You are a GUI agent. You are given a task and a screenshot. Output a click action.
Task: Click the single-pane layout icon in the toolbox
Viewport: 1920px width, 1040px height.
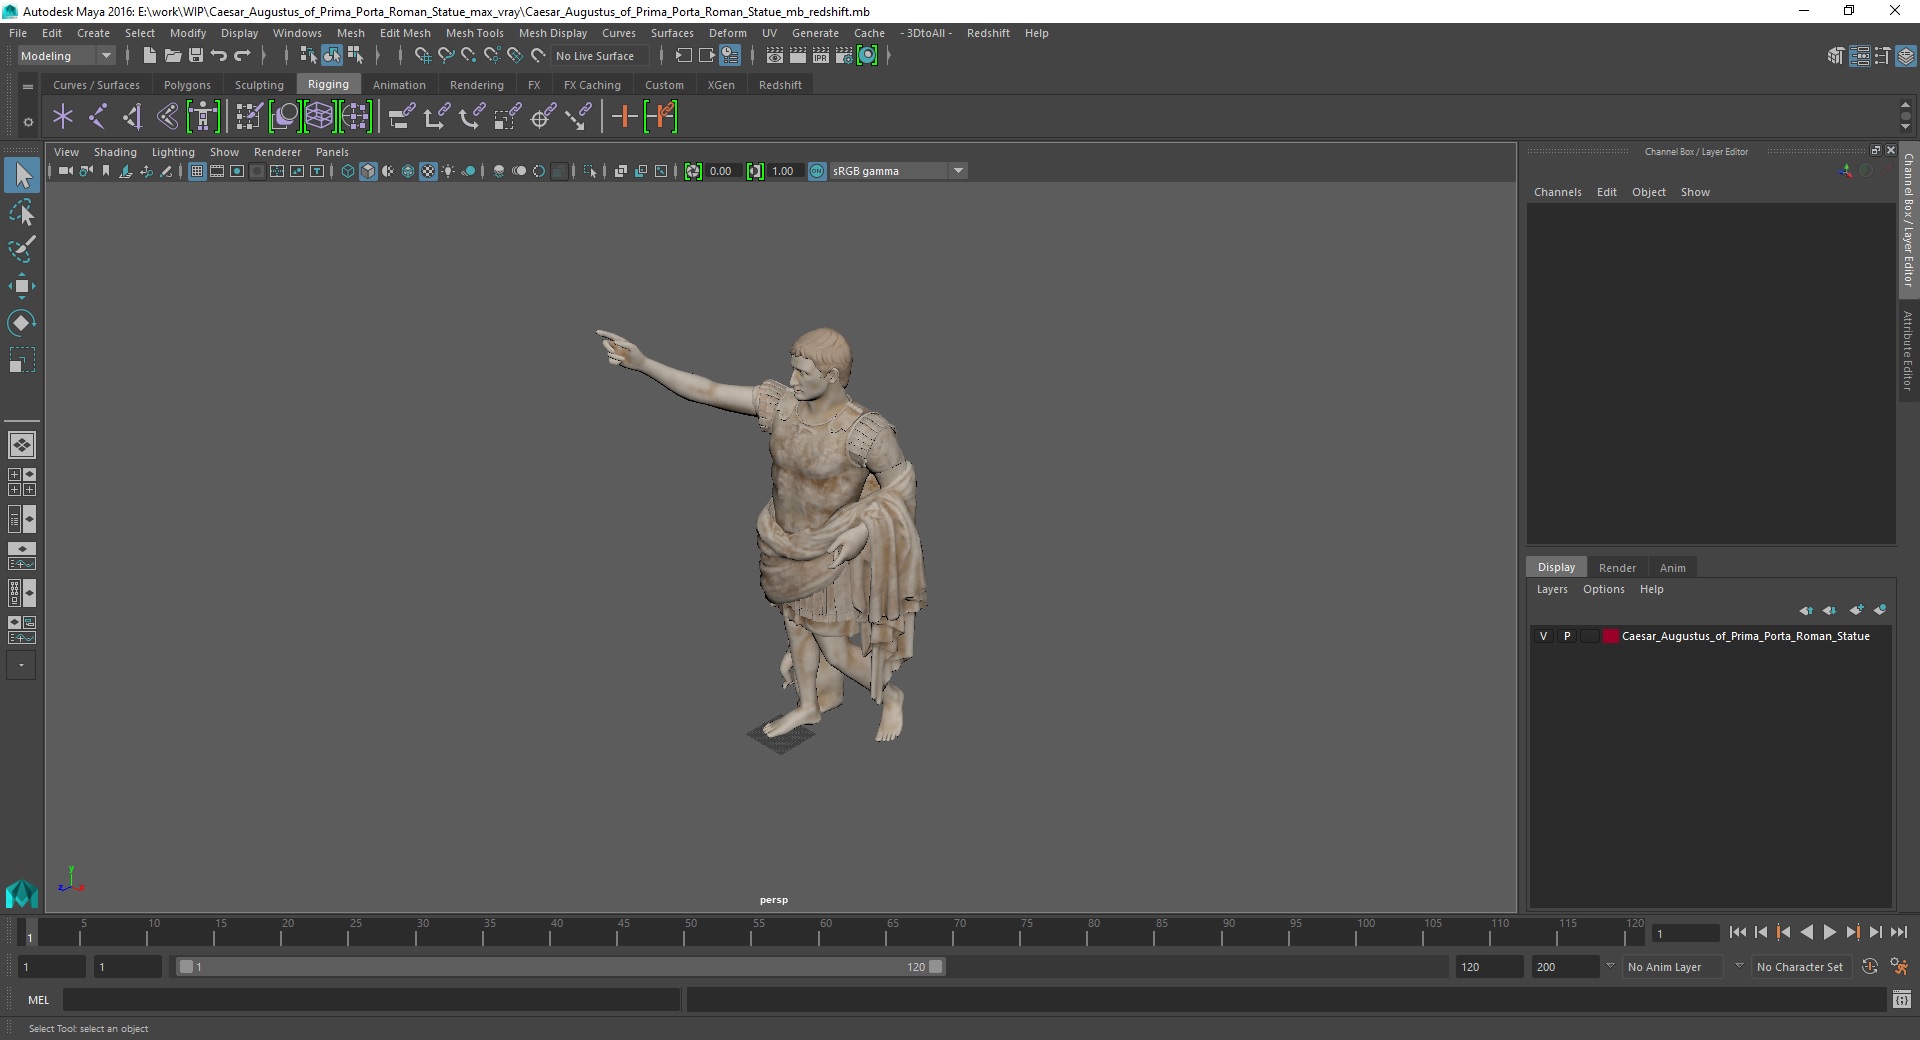pyautogui.click(x=22, y=445)
